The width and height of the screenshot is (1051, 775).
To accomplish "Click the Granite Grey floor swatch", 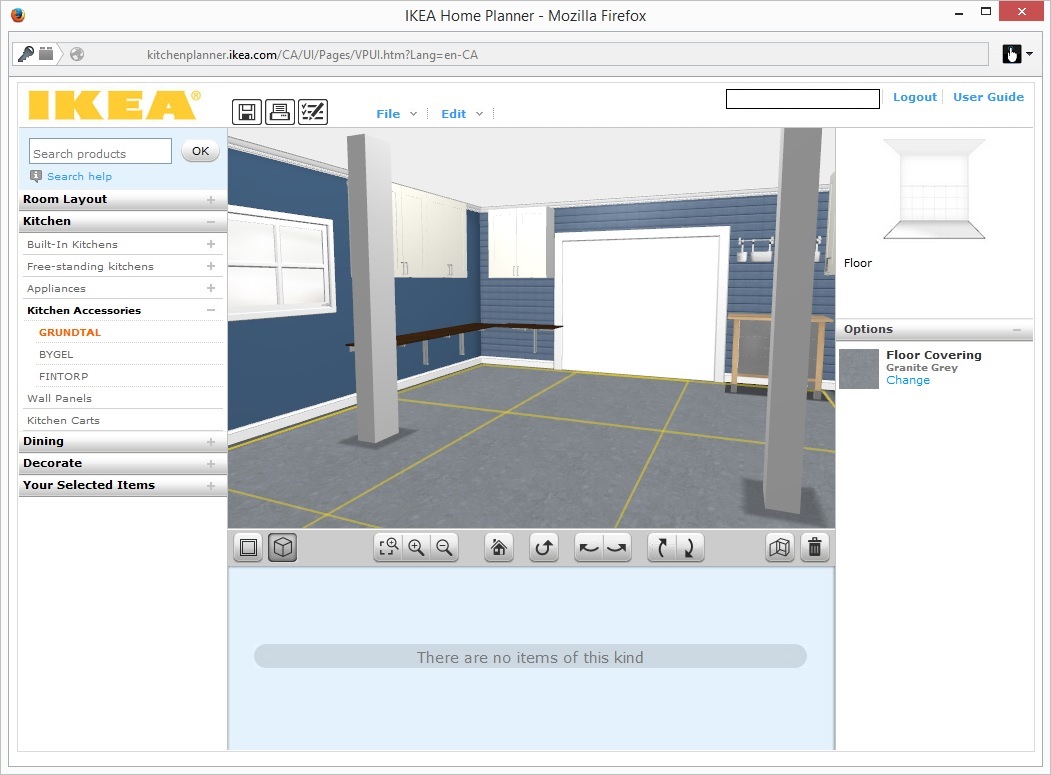I will [x=859, y=368].
